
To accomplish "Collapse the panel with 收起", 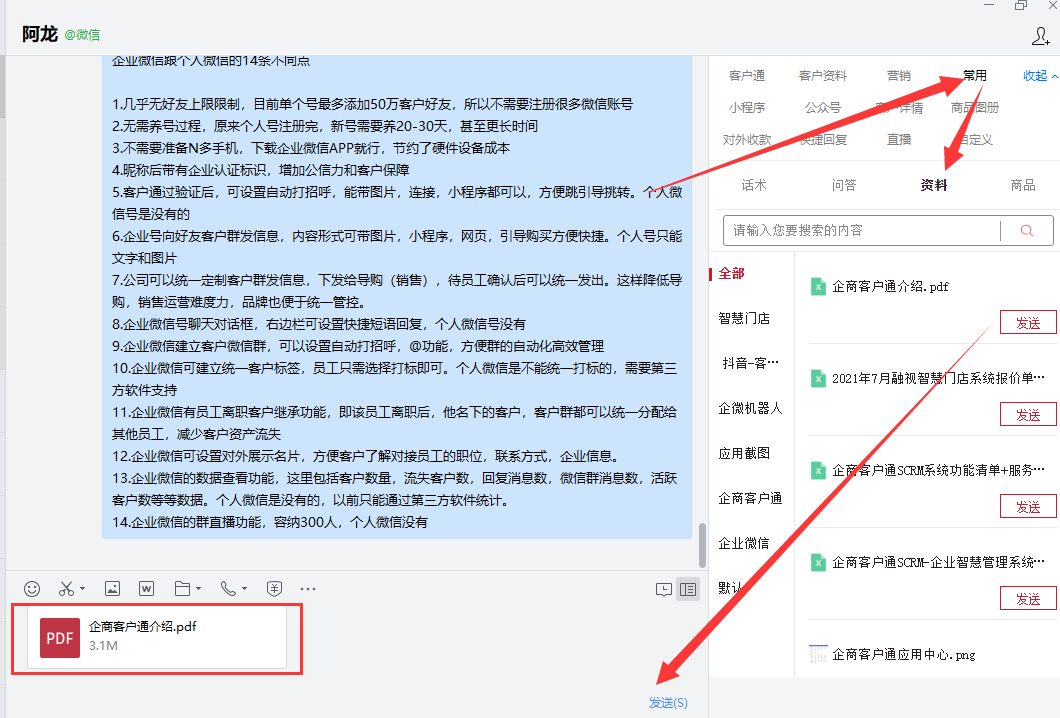I will coord(1040,76).
